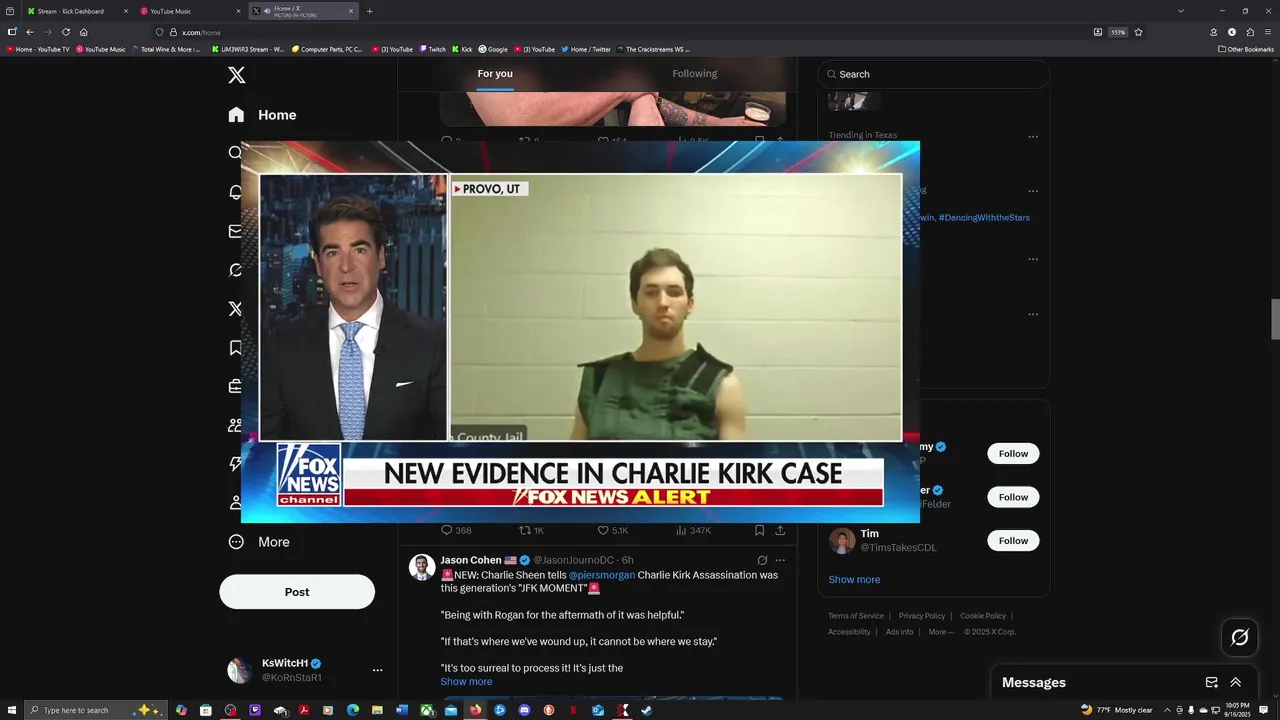Open the Privacy Policy footer link
The height and width of the screenshot is (720, 1280).
coord(922,616)
